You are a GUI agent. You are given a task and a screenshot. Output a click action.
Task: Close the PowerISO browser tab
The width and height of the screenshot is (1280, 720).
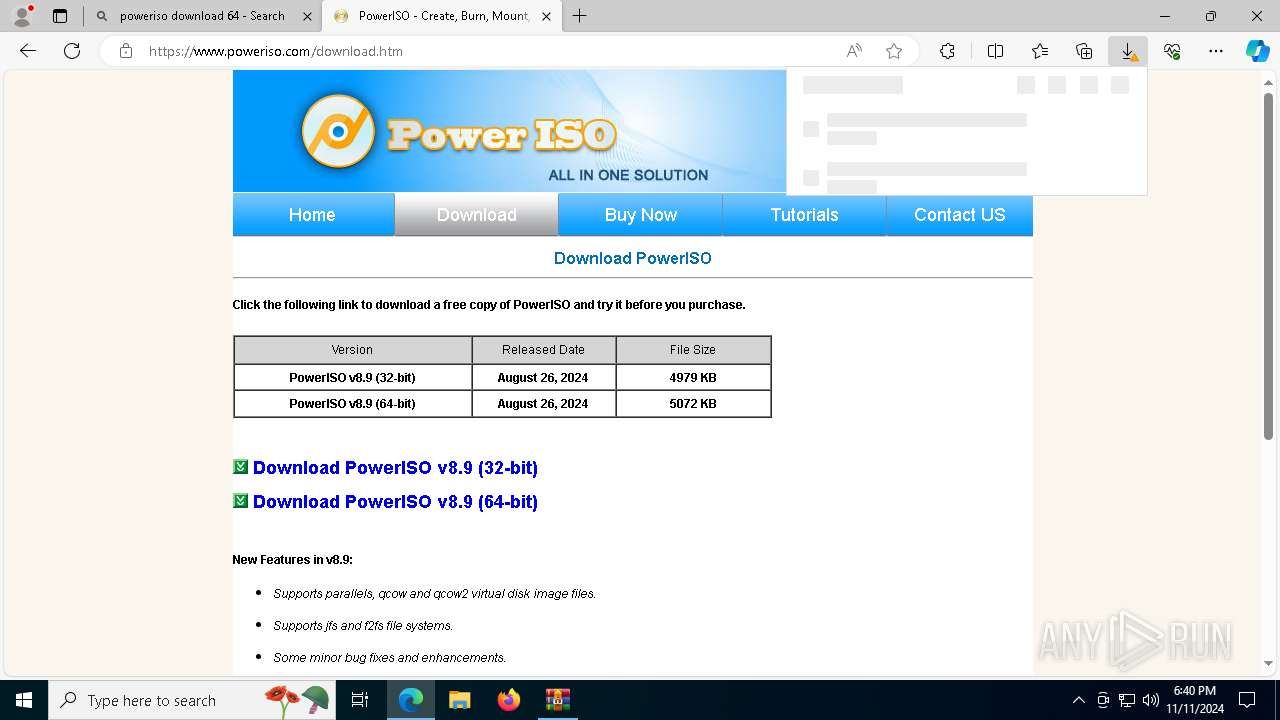coord(546,16)
